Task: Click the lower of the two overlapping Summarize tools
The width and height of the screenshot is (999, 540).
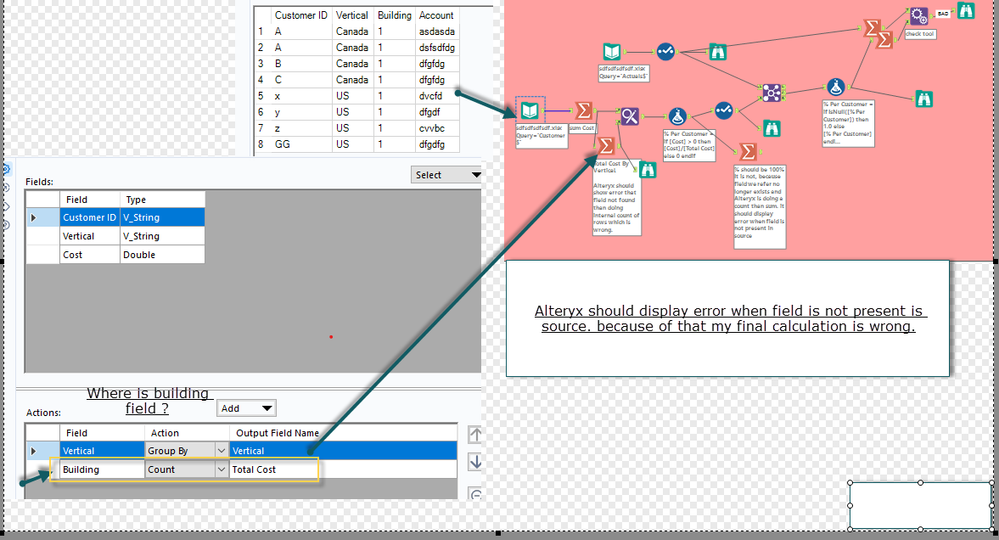Action: [884, 39]
